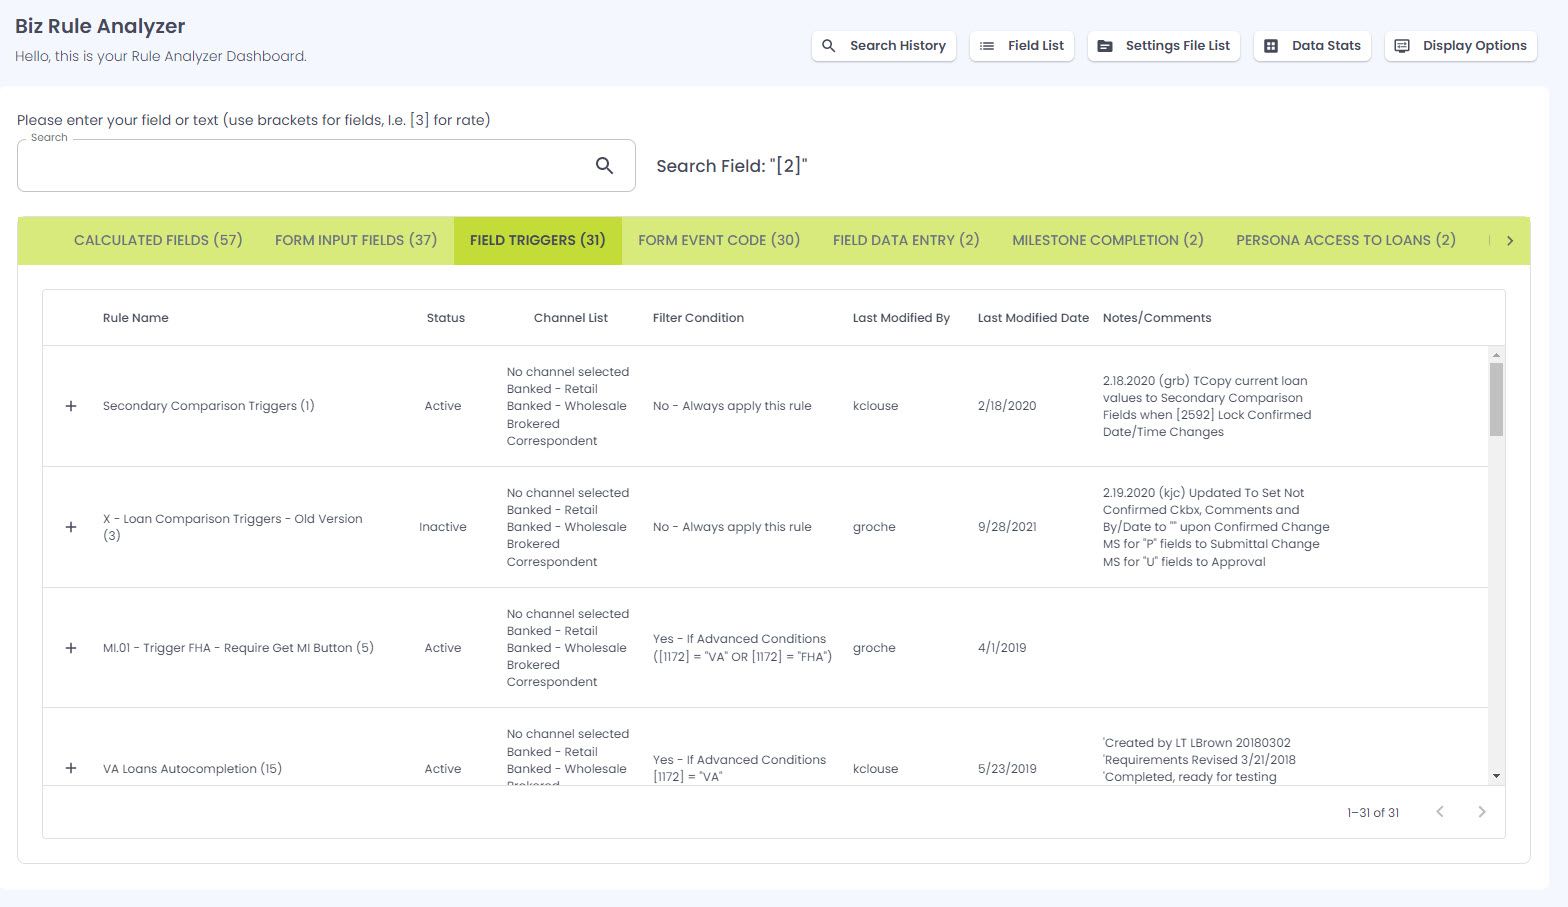Open Search History

tap(884, 46)
